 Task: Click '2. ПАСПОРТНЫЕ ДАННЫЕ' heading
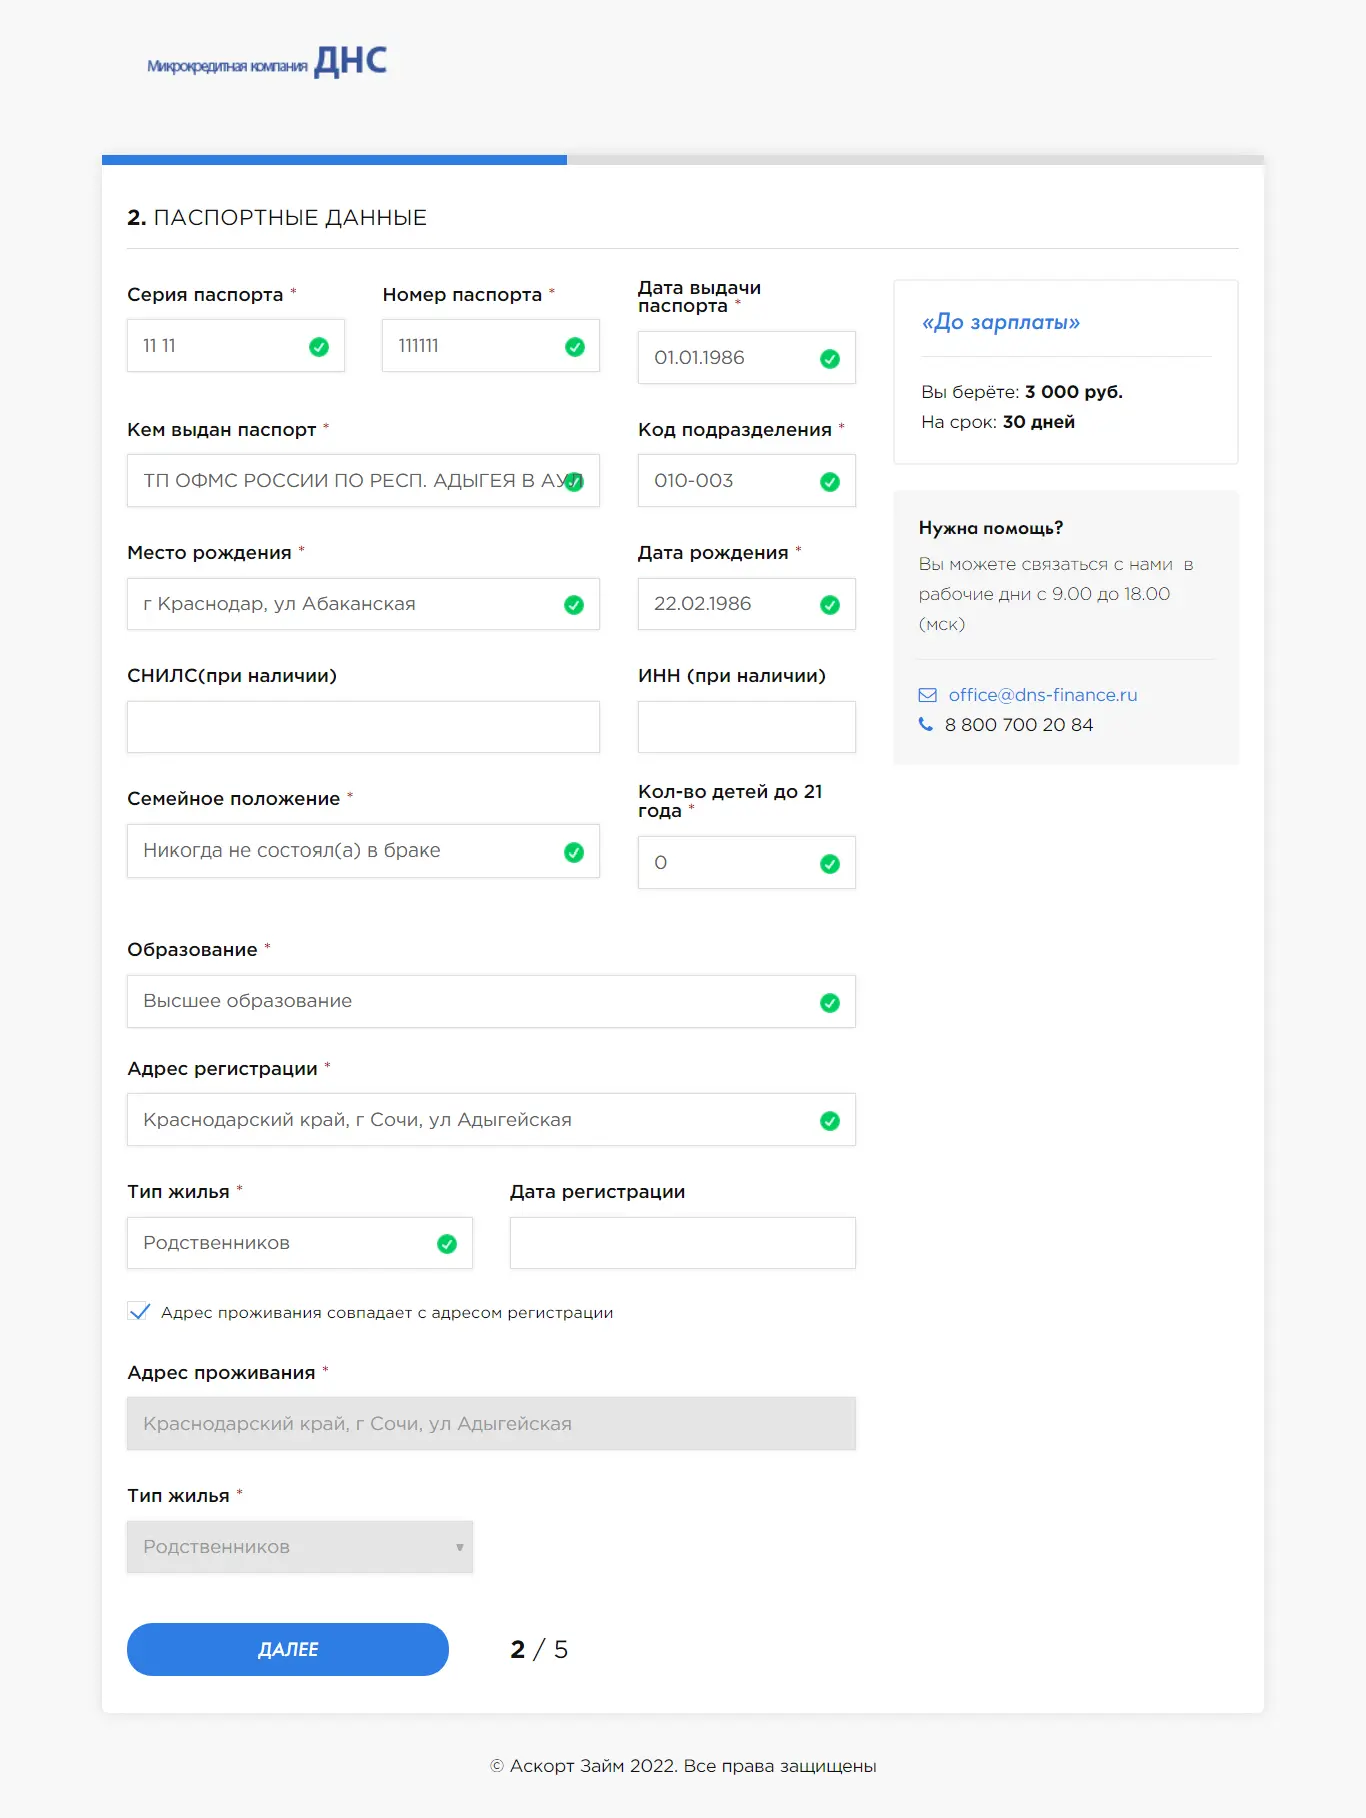pos(277,218)
